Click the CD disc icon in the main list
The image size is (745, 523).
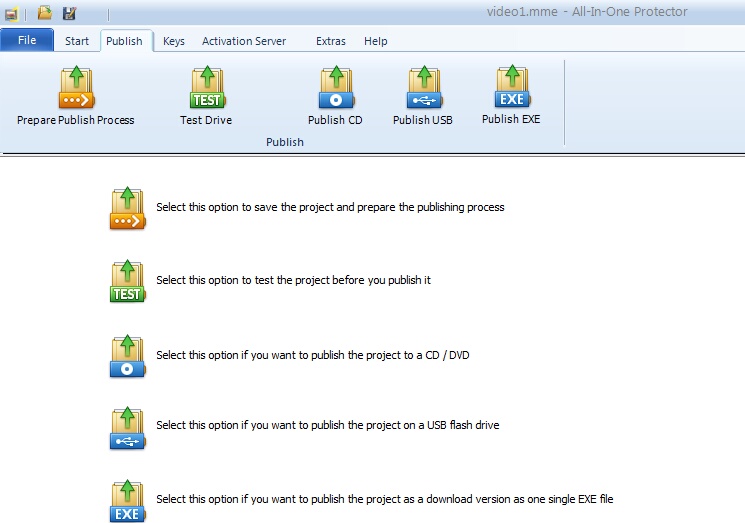[x=127, y=356]
